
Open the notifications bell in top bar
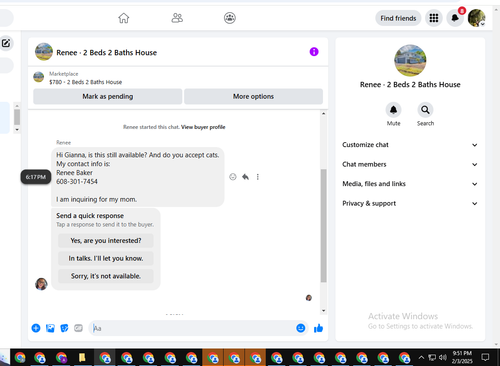point(455,18)
